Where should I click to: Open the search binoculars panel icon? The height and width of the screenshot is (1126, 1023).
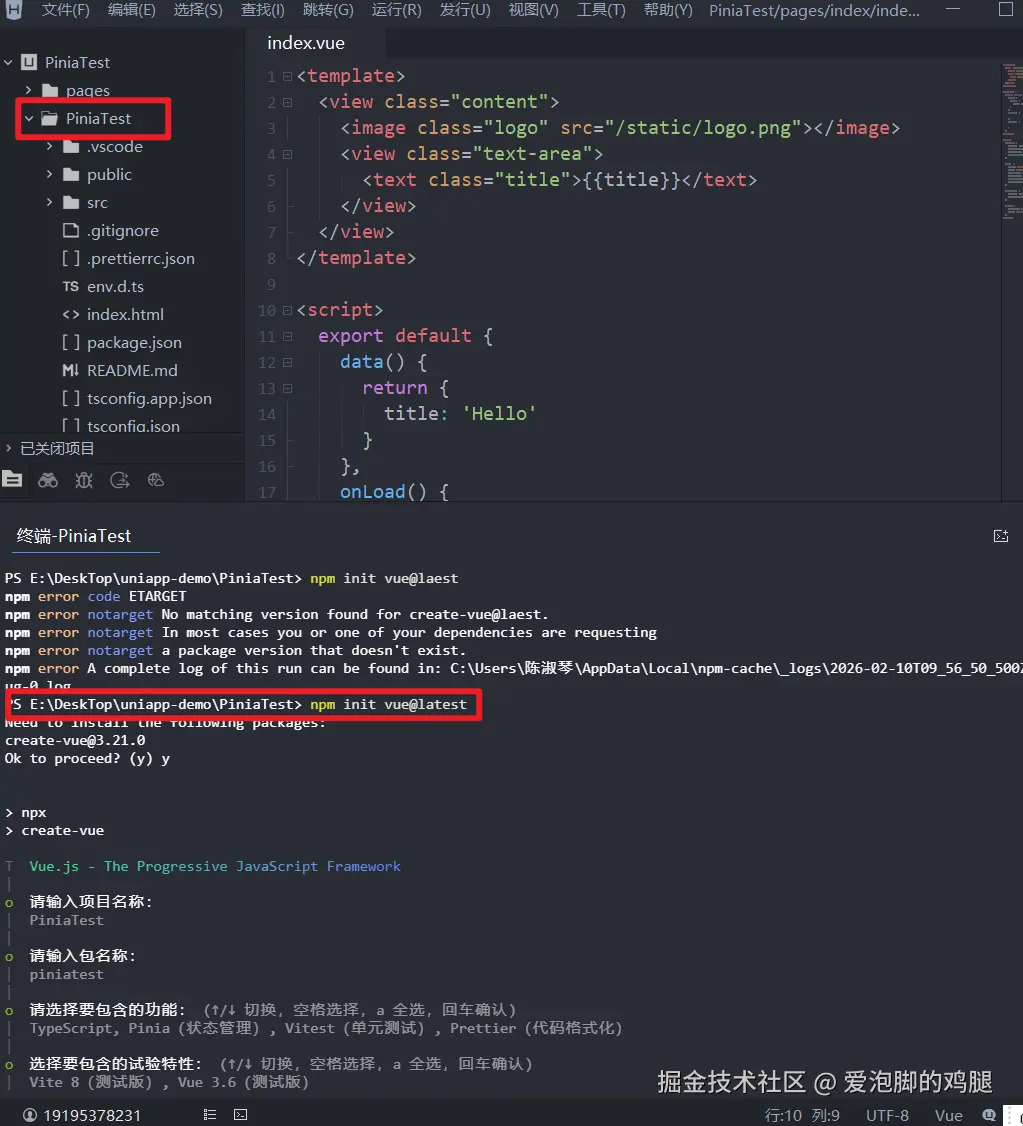pyautogui.click(x=48, y=480)
